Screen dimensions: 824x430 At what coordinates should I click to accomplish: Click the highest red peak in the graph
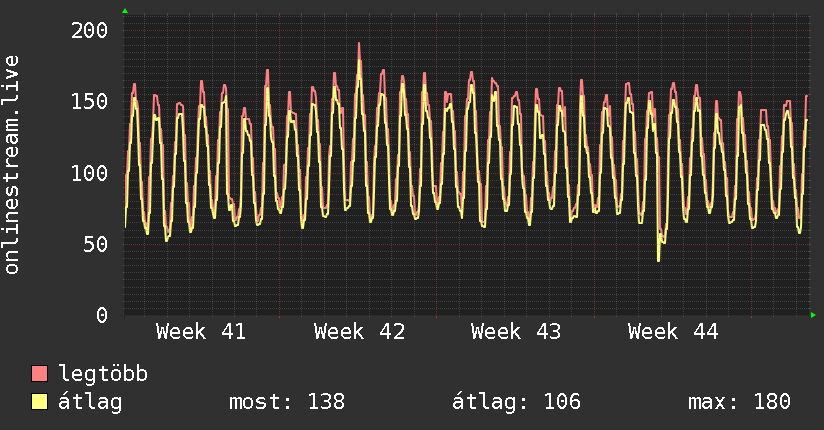coord(359,44)
